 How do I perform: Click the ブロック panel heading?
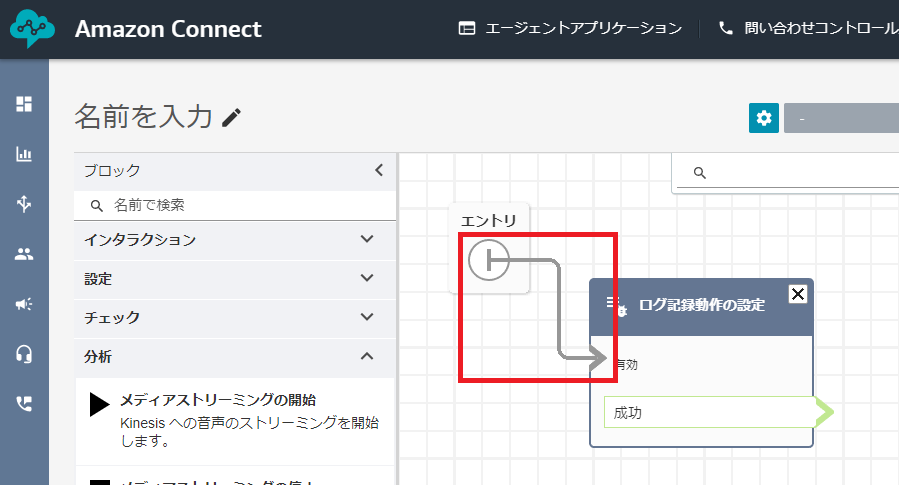[x=112, y=170]
